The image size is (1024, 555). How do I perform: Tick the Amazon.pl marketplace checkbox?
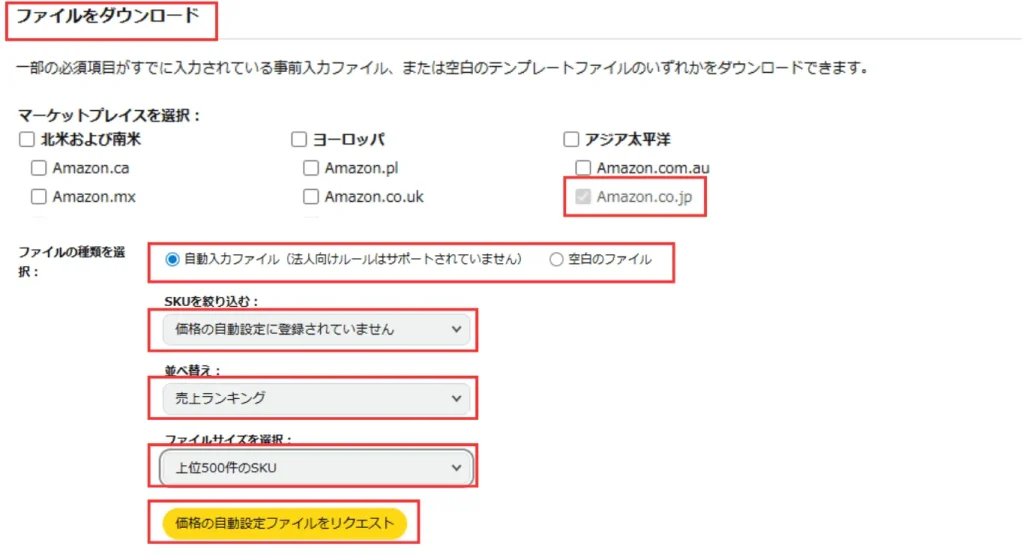[x=311, y=168]
